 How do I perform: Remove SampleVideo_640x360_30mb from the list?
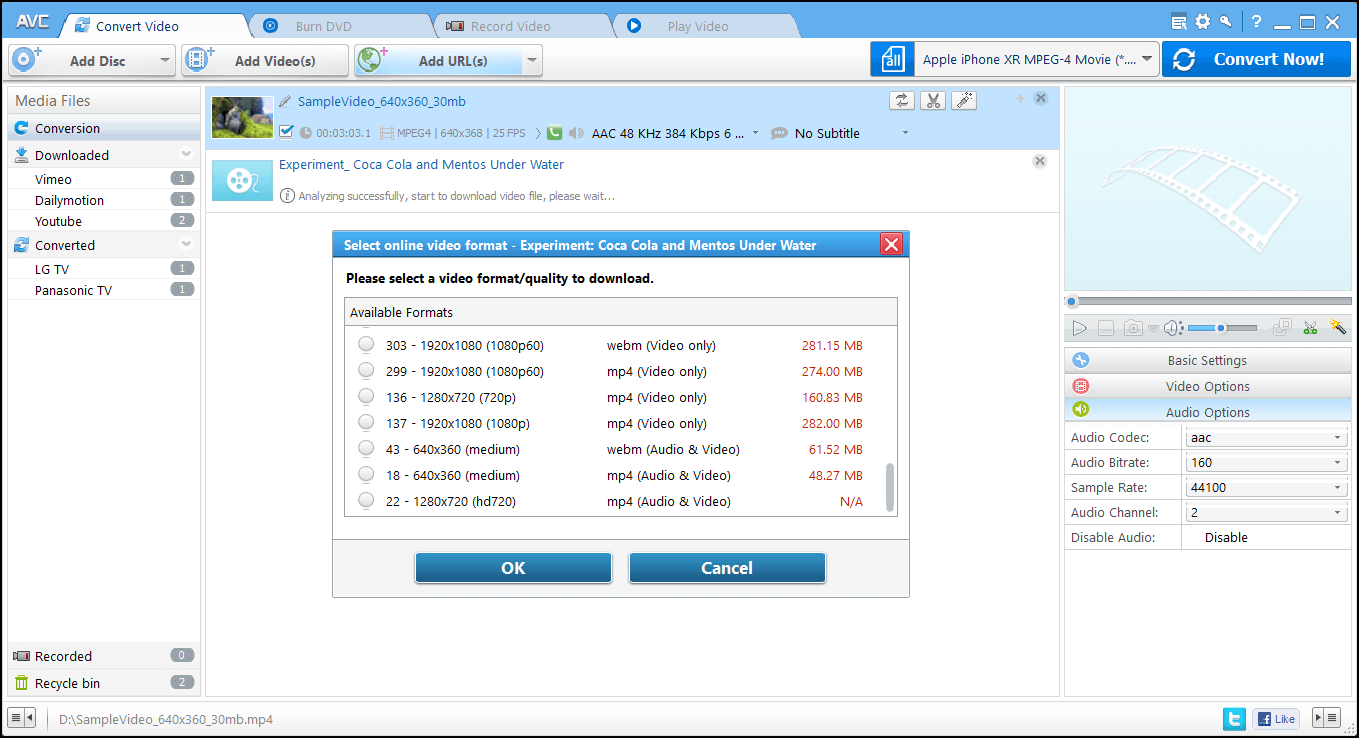tap(1040, 98)
